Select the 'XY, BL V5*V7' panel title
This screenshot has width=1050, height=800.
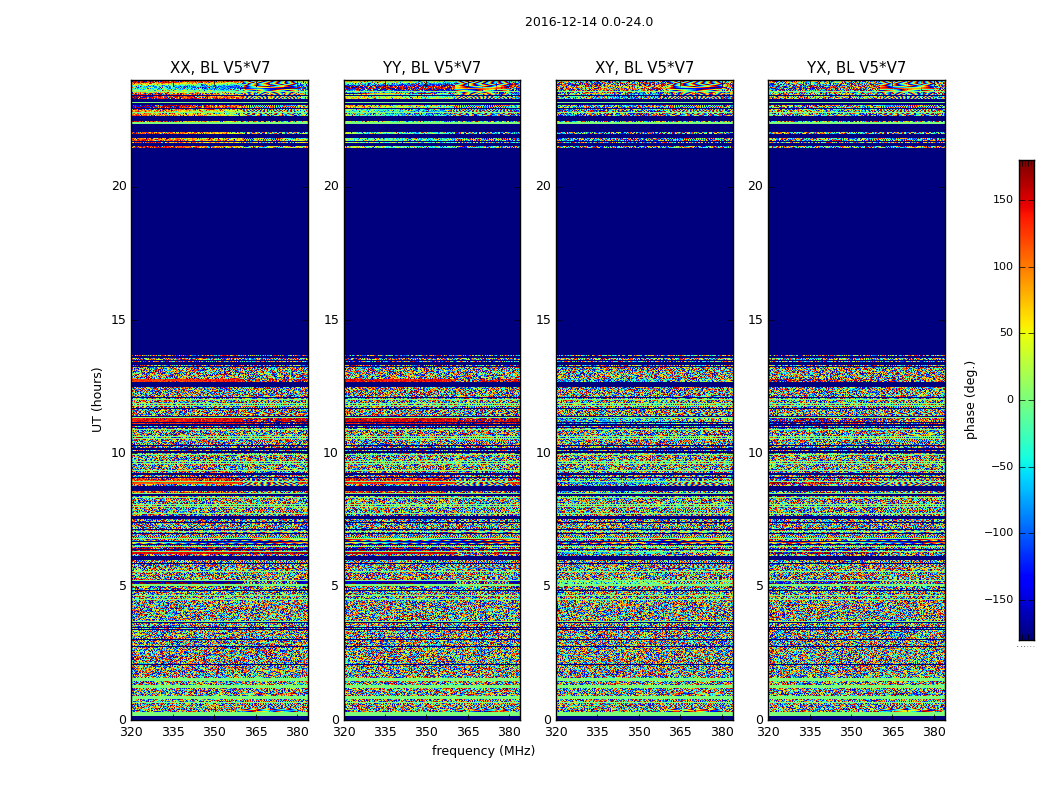point(644,68)
